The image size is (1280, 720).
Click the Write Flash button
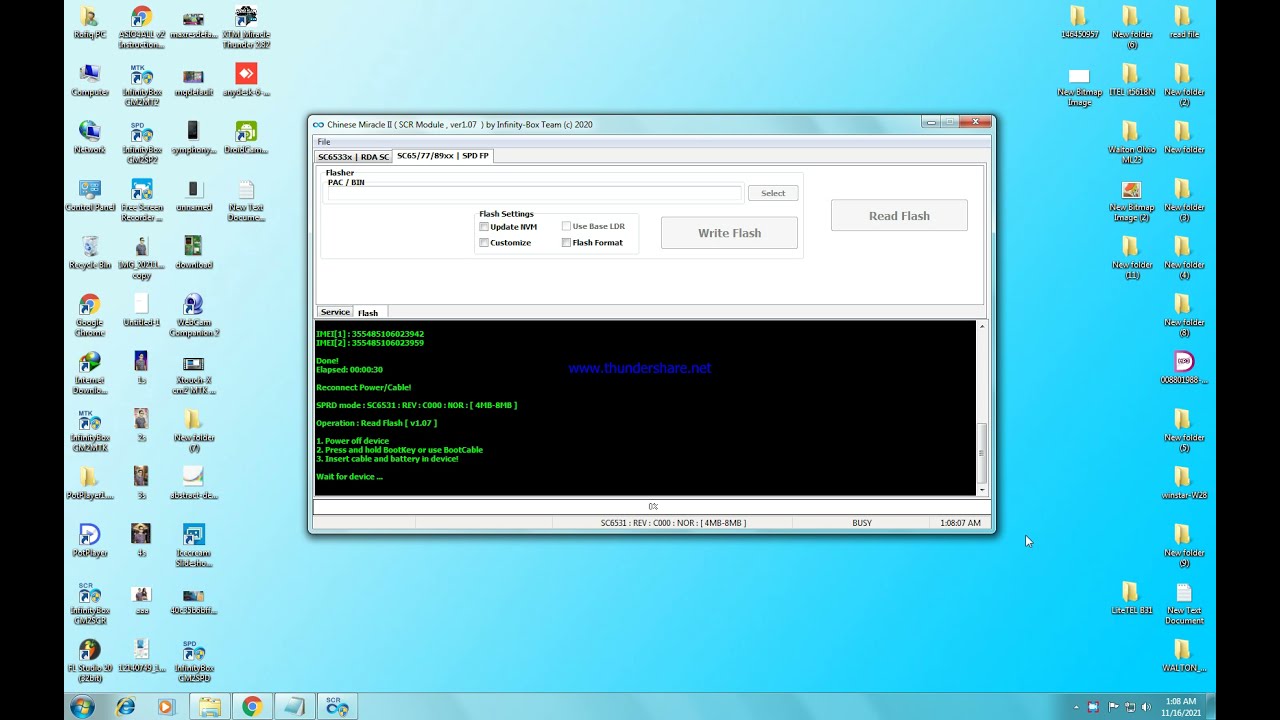coord(729,233)
